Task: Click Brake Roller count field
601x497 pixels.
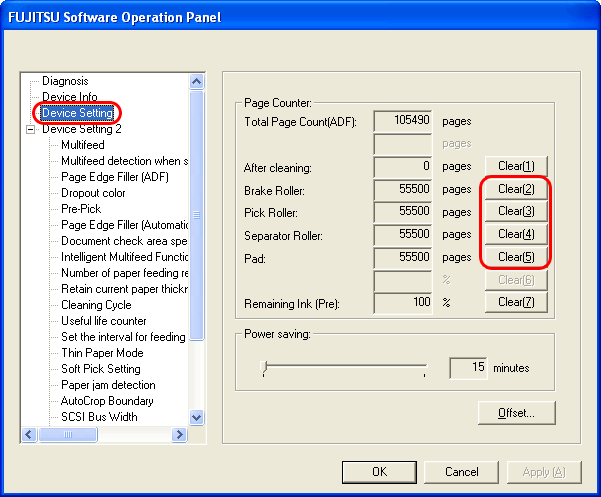Action: [402, 189]
